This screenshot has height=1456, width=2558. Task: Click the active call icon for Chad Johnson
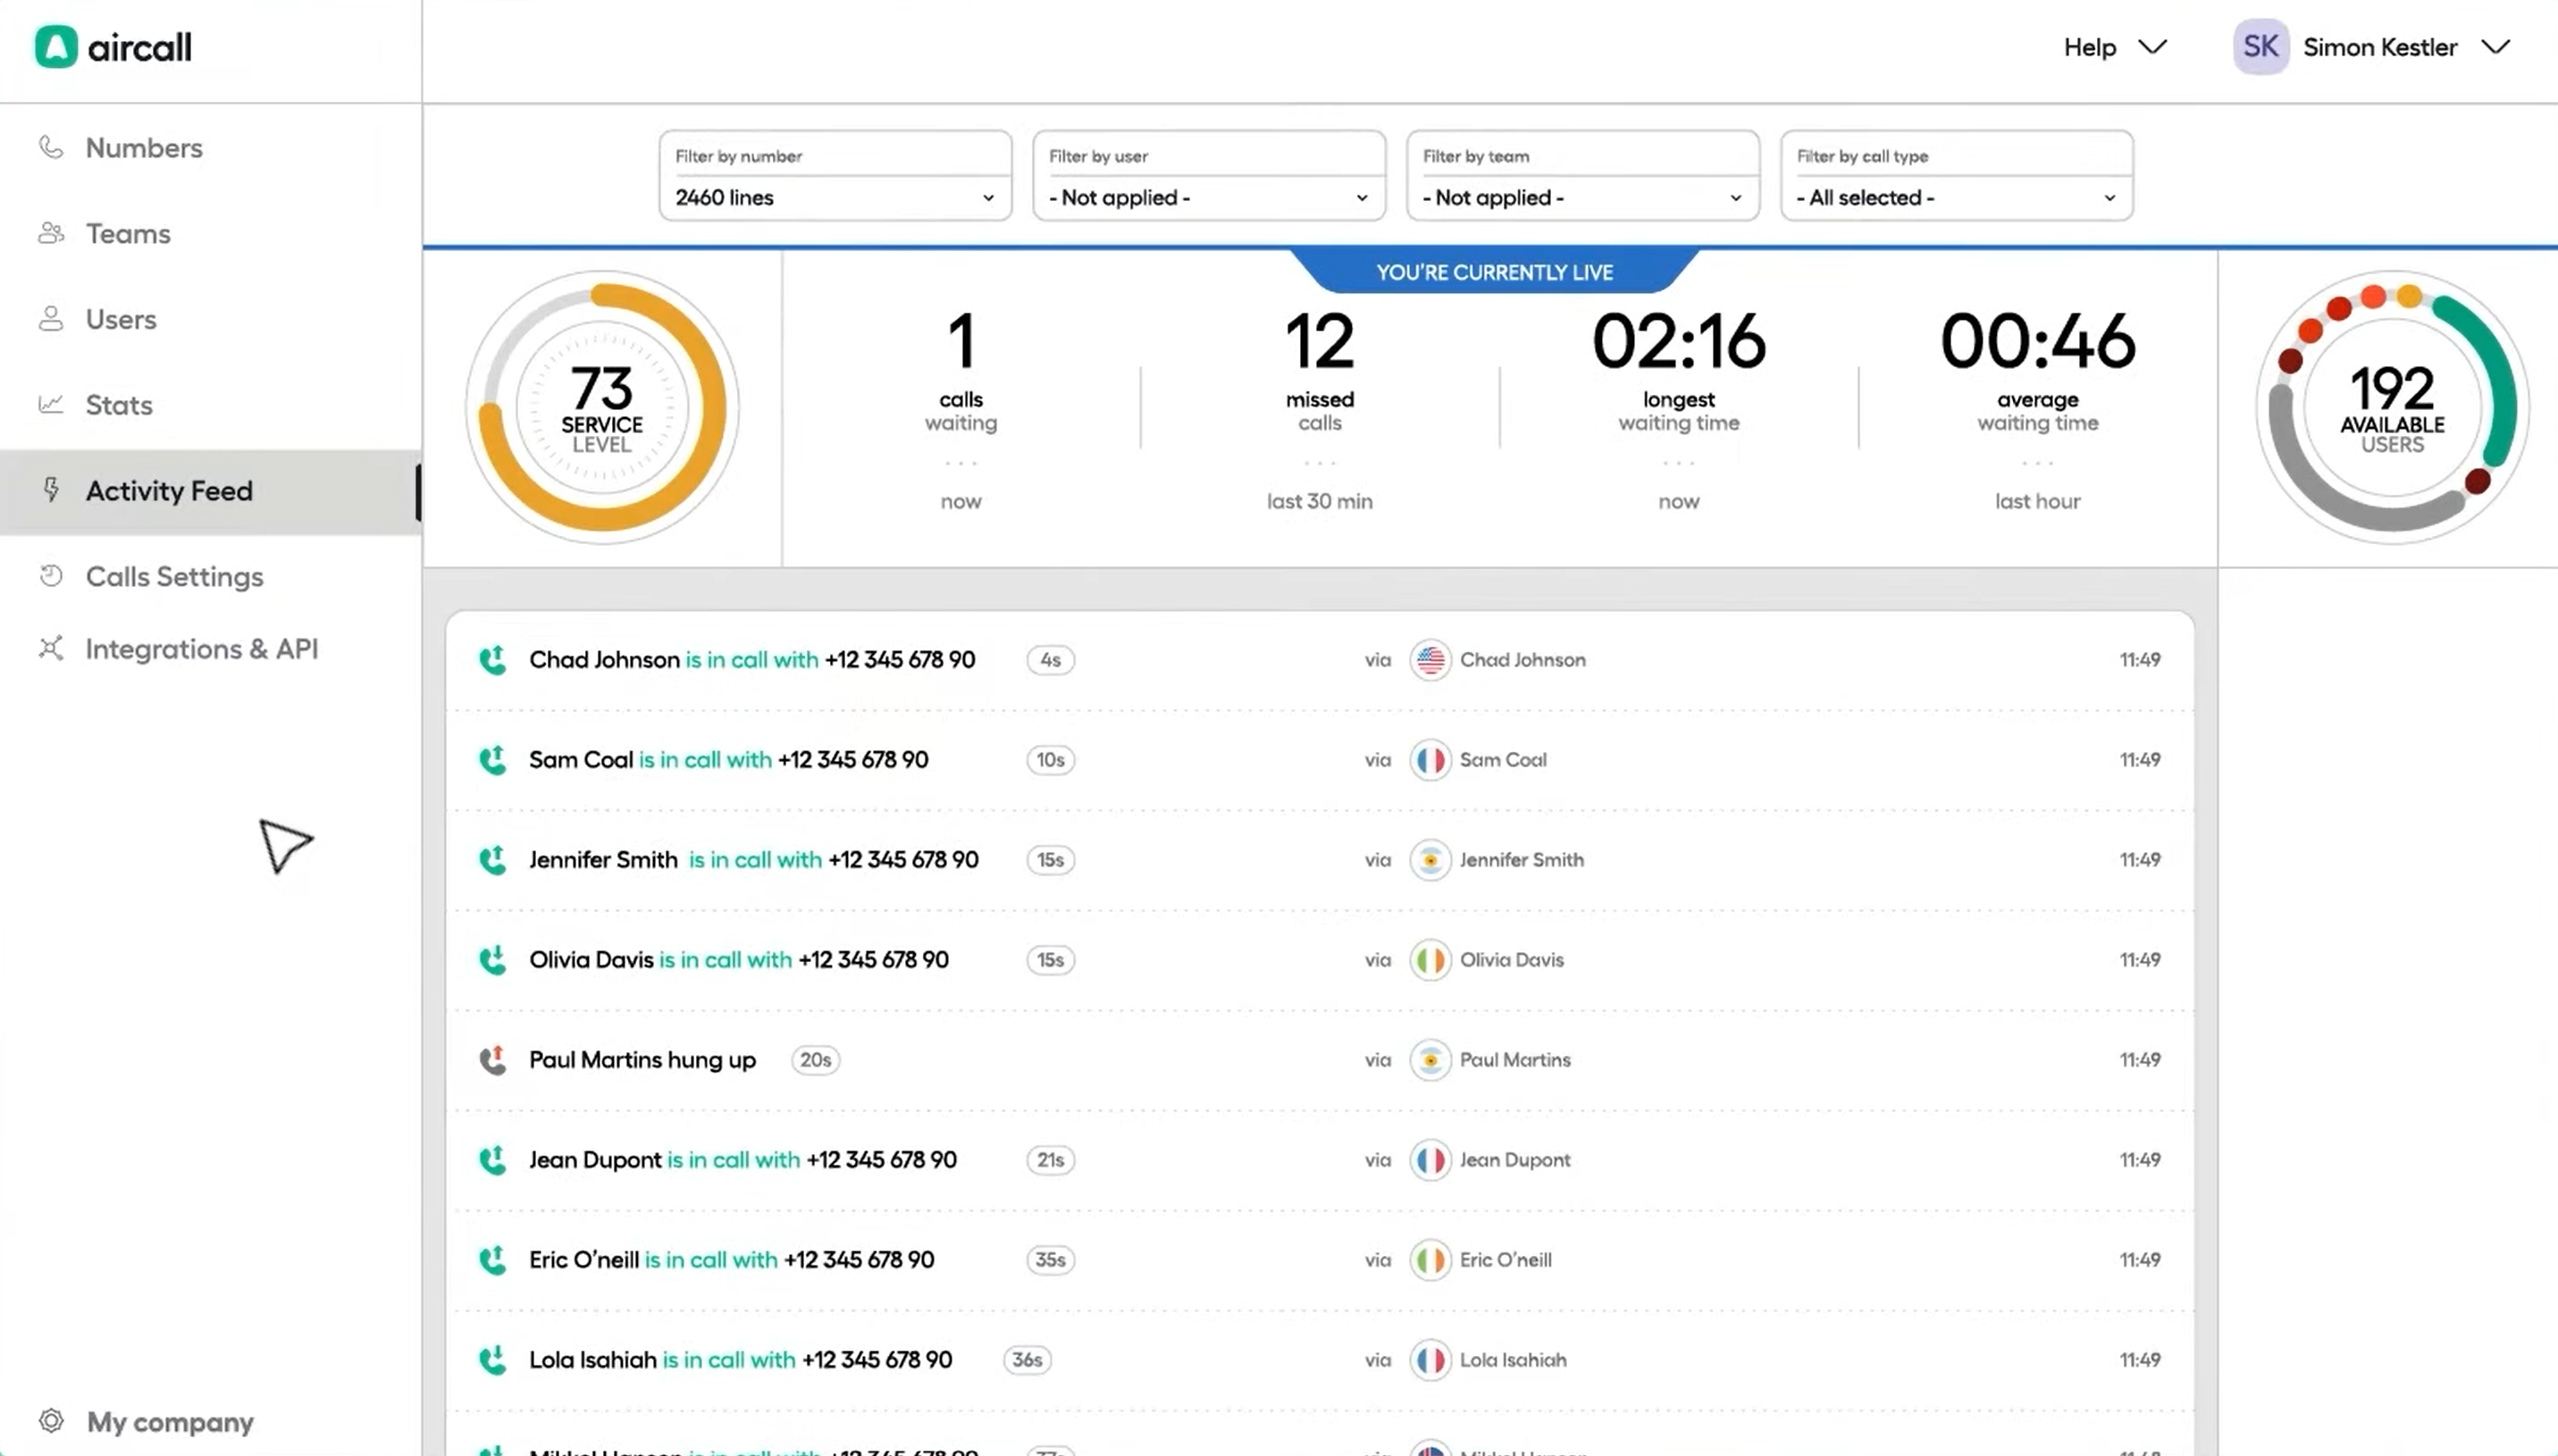(x=491, y=657)
